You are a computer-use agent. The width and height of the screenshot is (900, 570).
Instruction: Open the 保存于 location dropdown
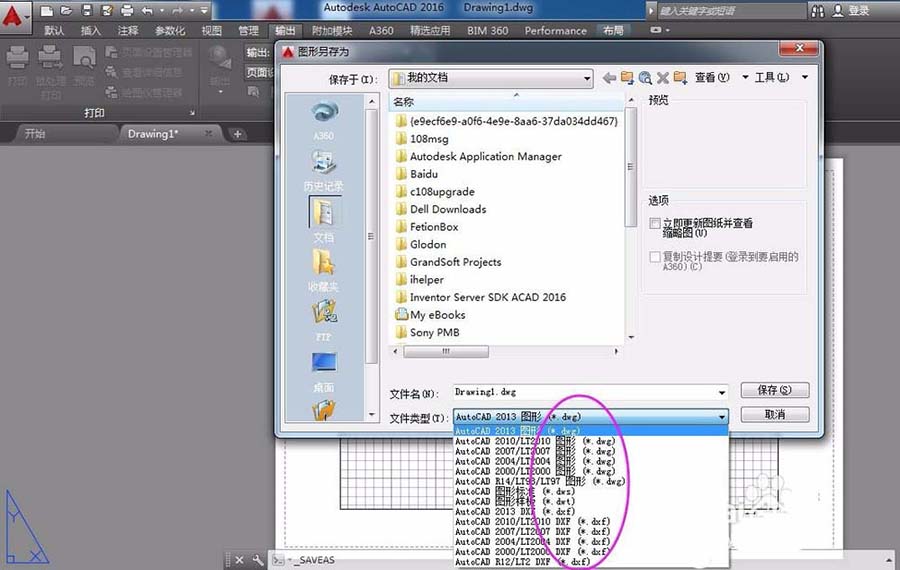point(587,79)
